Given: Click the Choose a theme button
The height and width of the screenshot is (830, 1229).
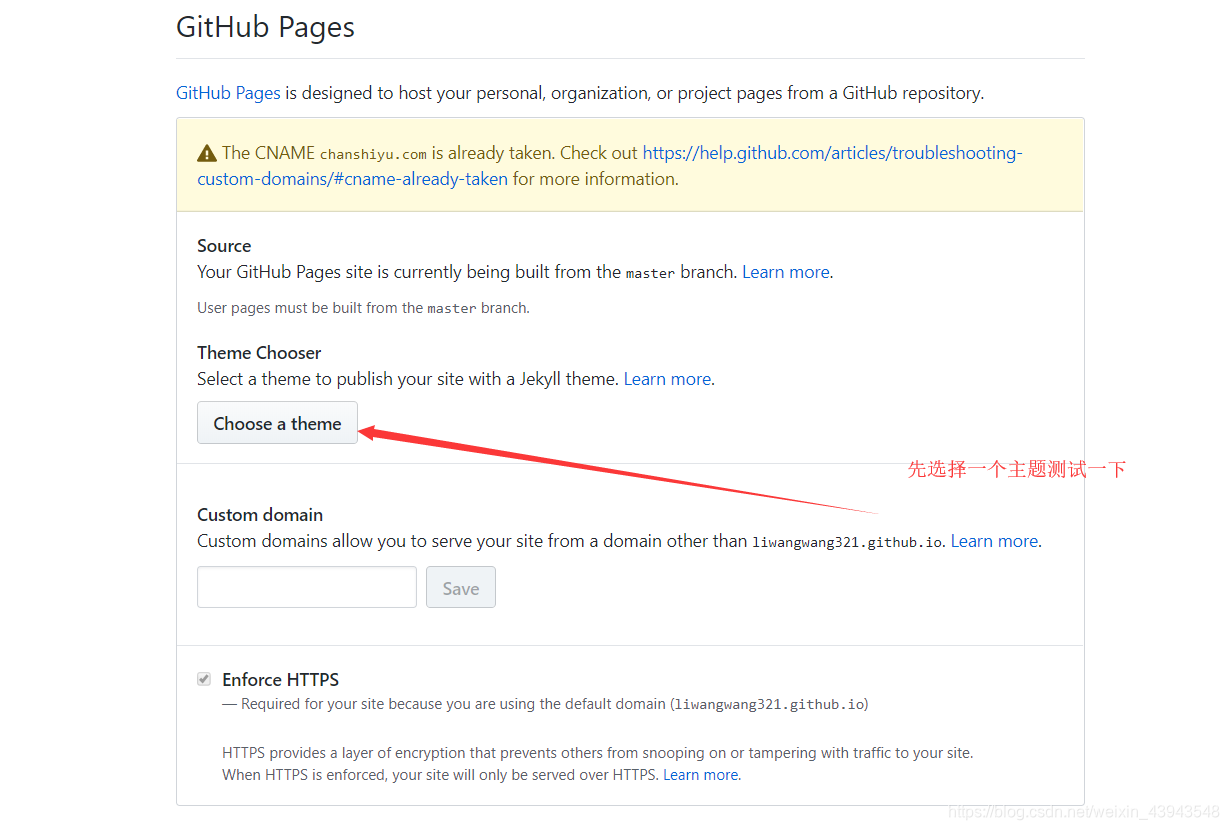Looking at the screenshot, I should [x=277, y=423].
